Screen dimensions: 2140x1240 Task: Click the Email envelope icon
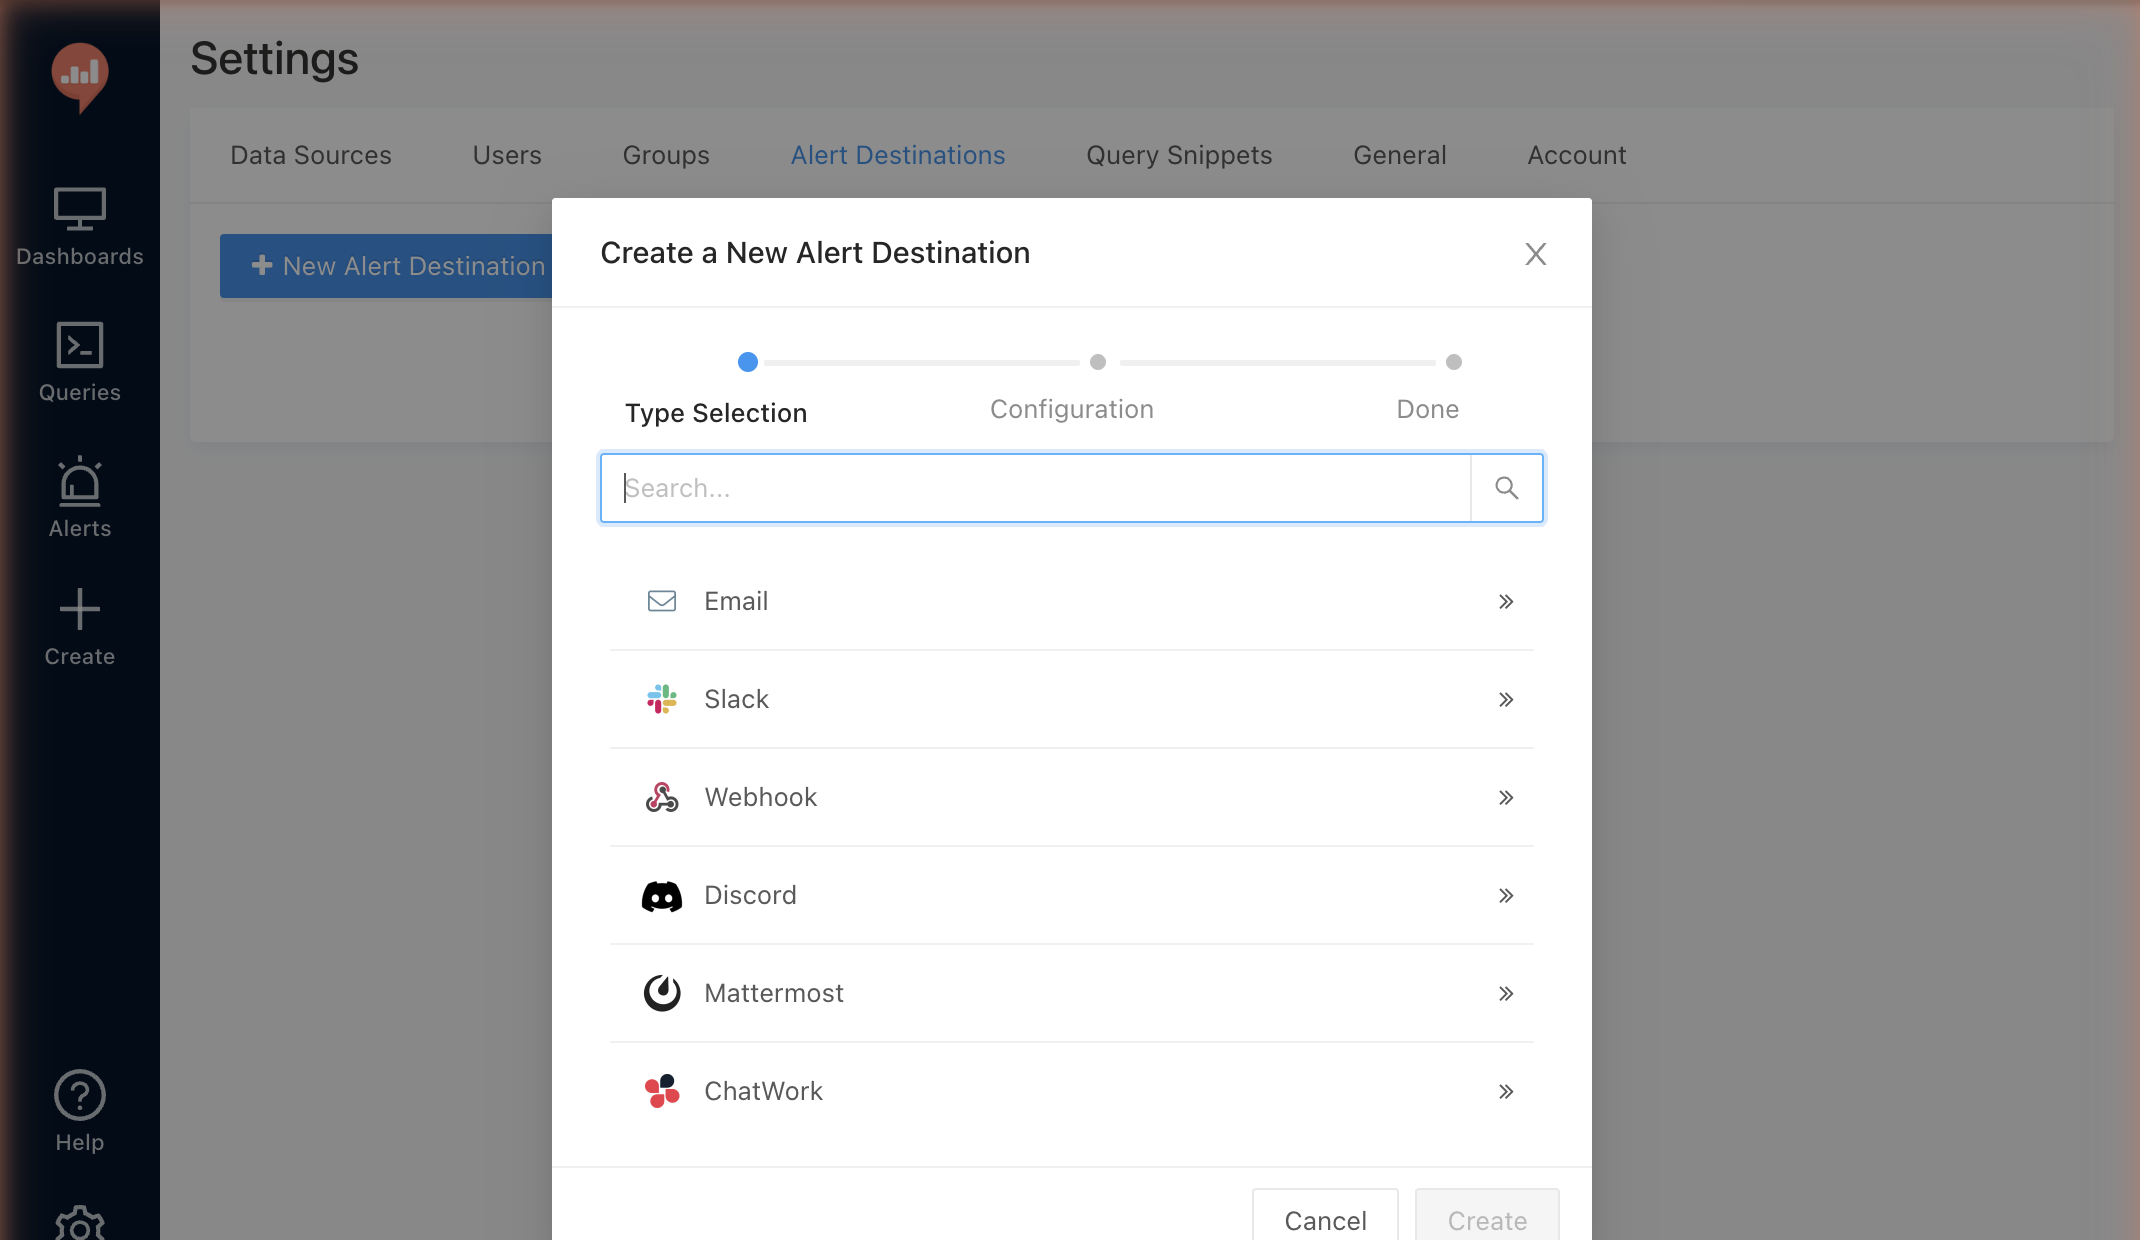662,601
